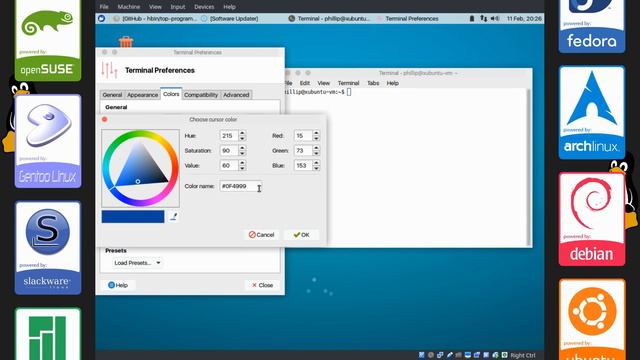Open the Advanced tab
This screenshot has width=640, height=360.
[236, 95]
